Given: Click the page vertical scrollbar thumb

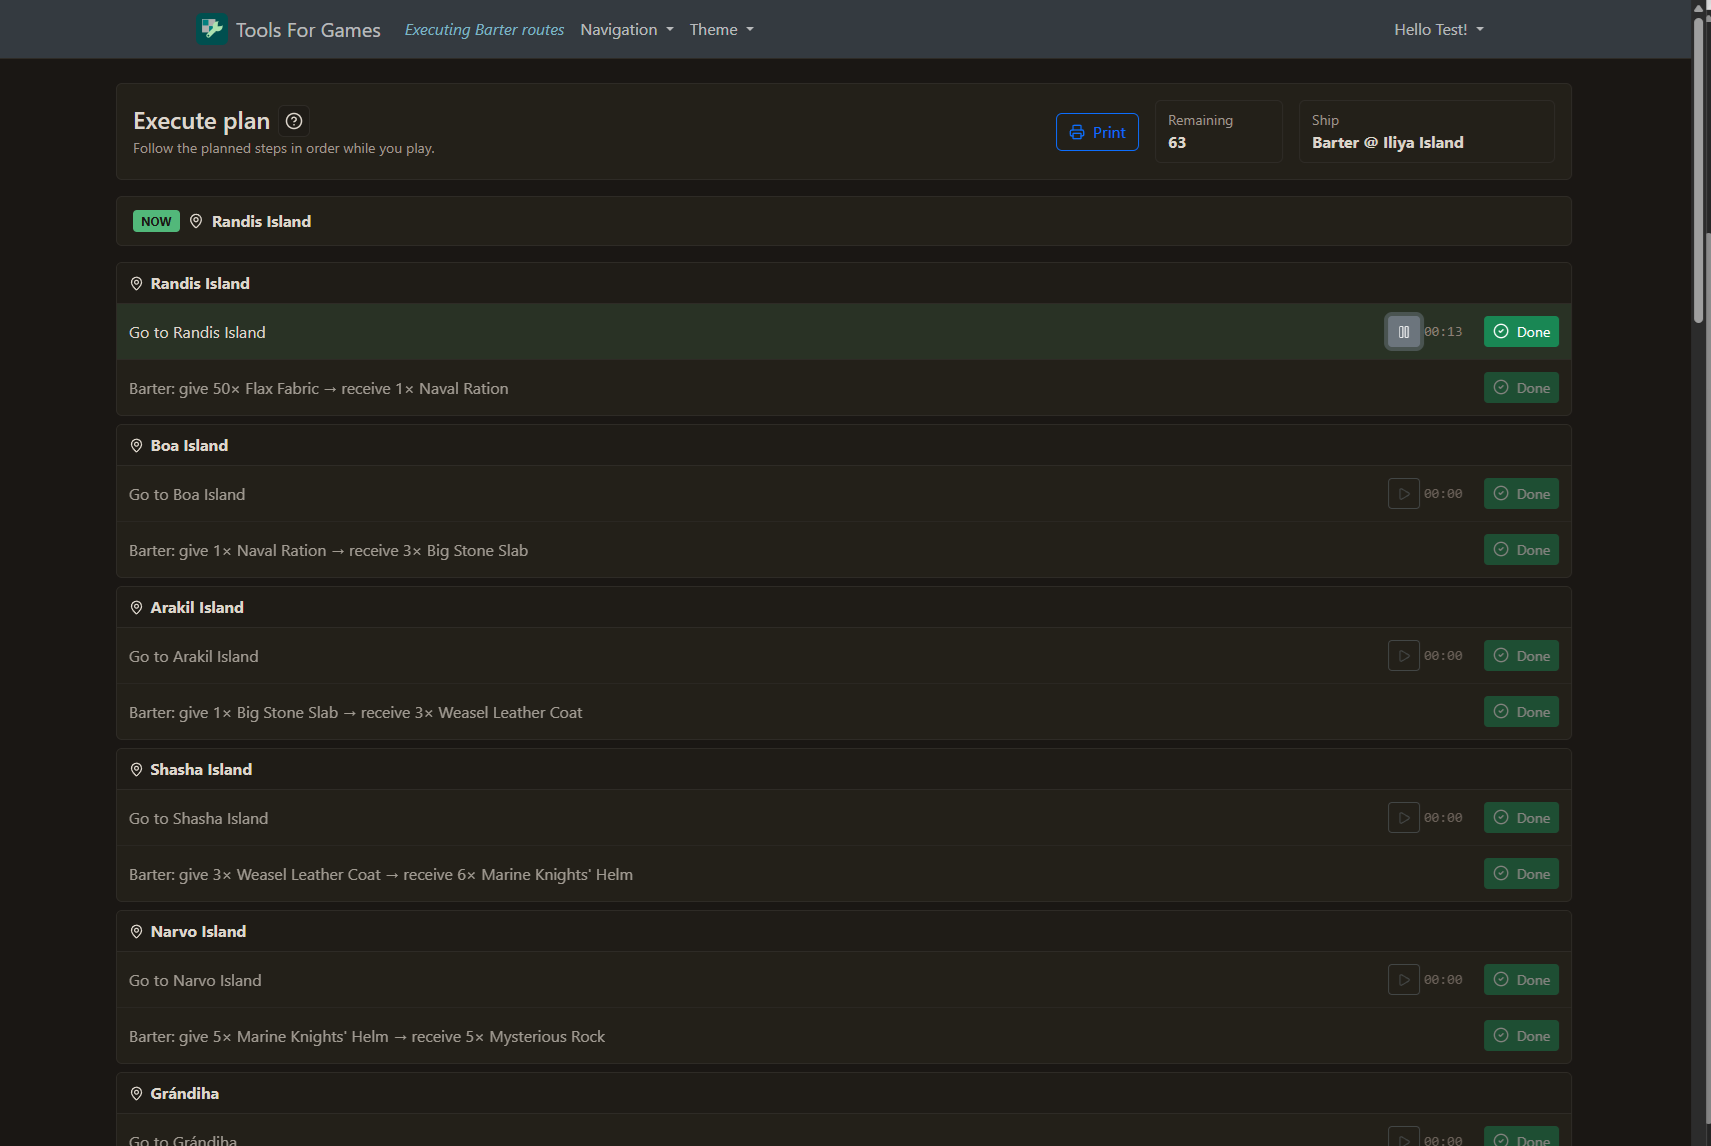Looking at the screenshot, I should click(1698, 170).
